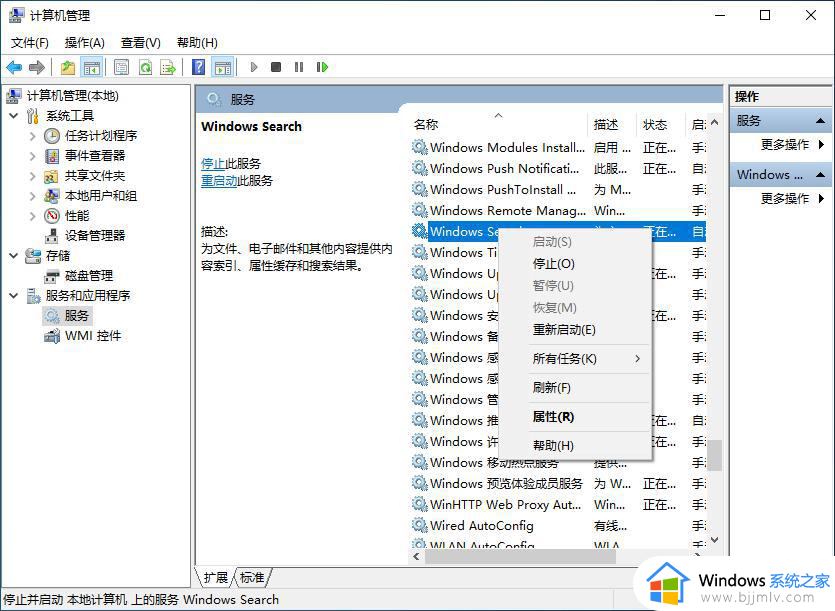Click the Restart Service toolbar icon
The image size is (835, 611).
322,67
